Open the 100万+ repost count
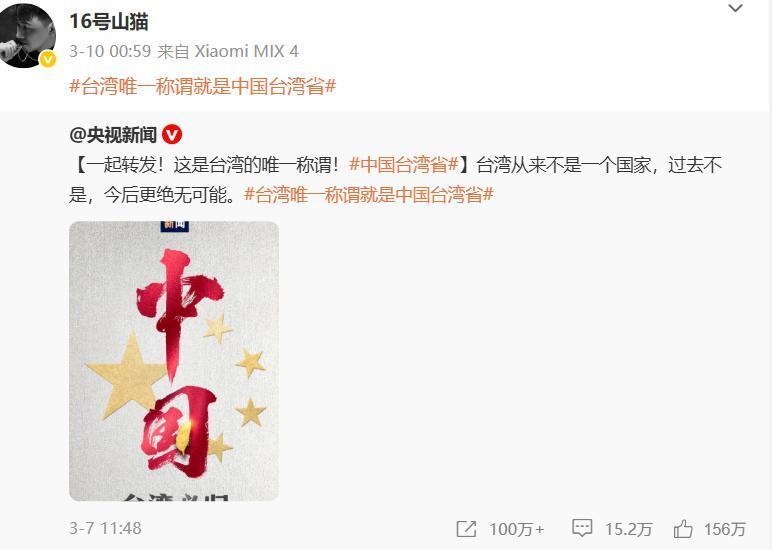Screen dimensions: 772x550 click(x=516, y=529)
